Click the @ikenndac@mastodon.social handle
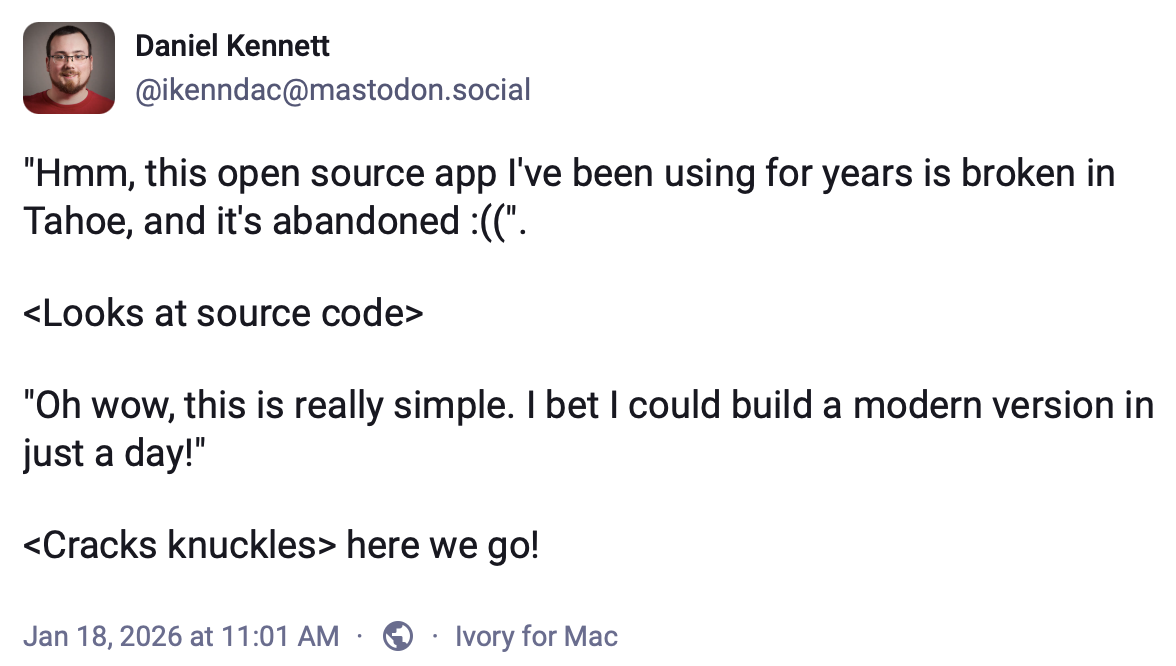1176x666 pixels. click(332, 91)
